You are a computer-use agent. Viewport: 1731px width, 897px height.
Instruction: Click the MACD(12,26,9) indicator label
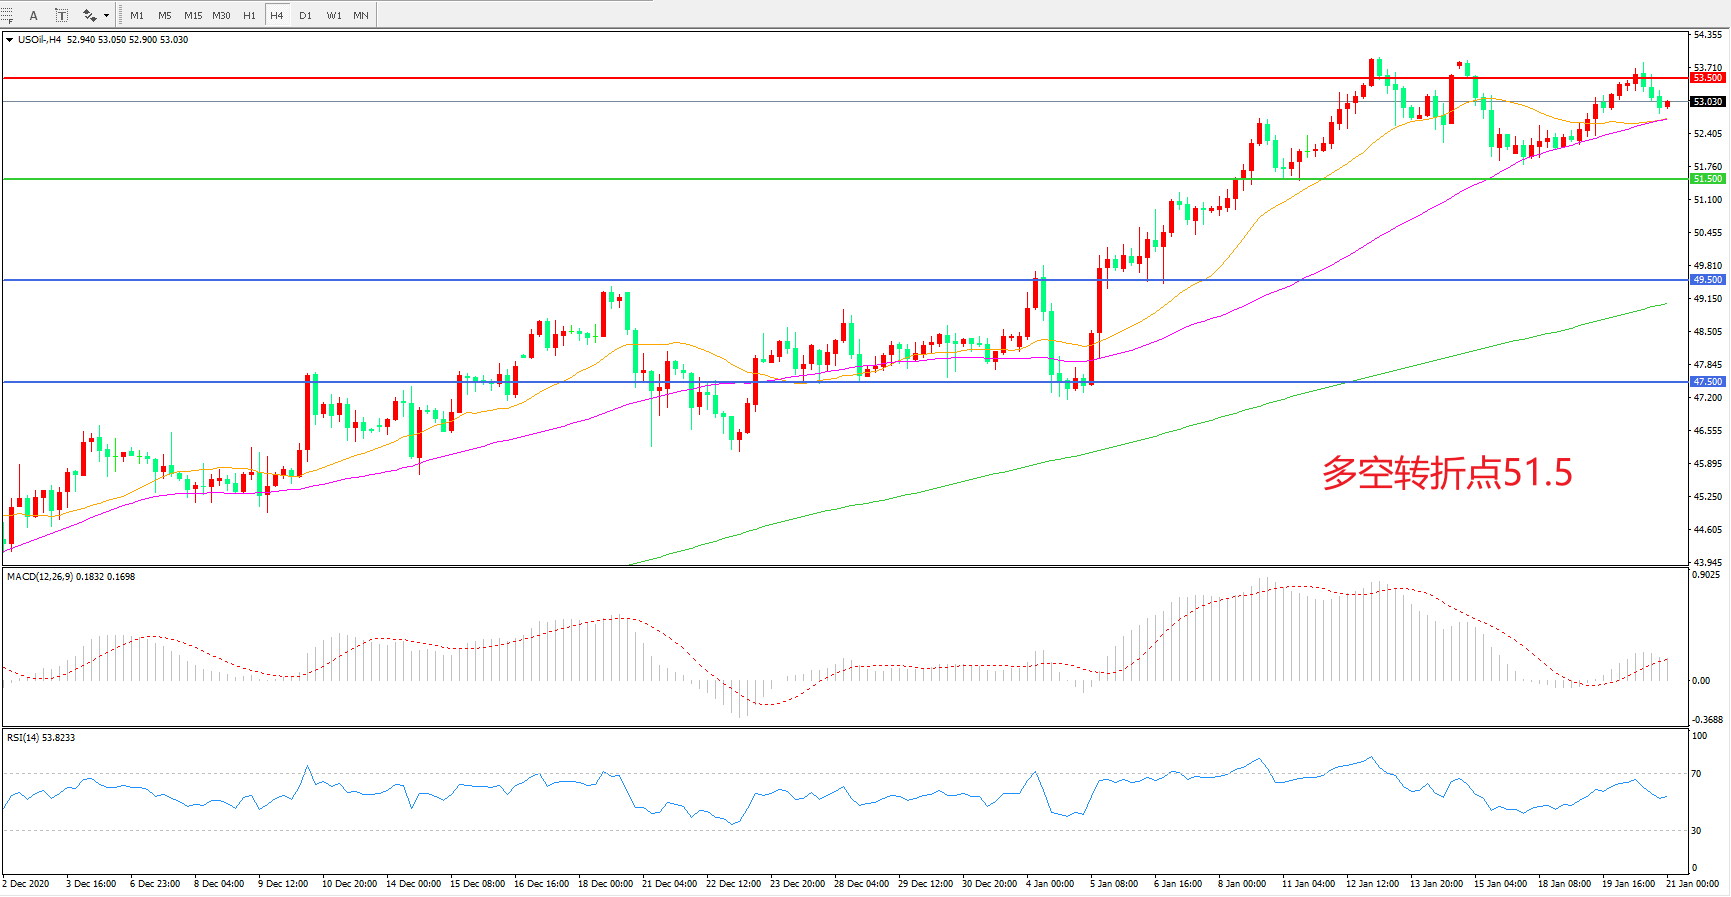click(40, 577)
